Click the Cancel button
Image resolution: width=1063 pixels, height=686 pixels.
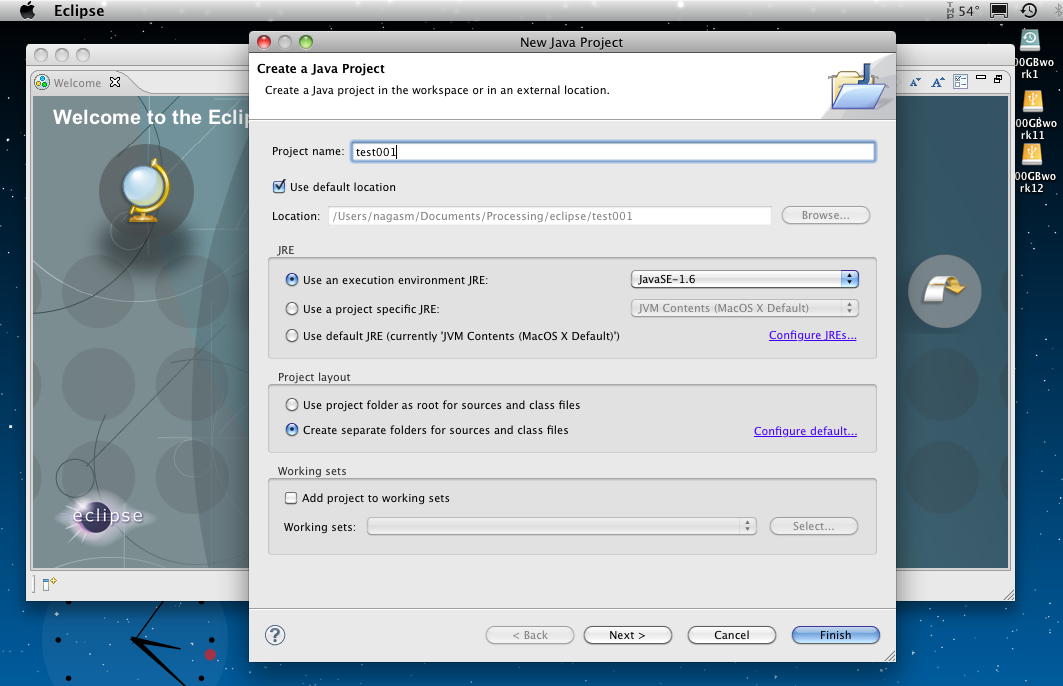point(731,635)
